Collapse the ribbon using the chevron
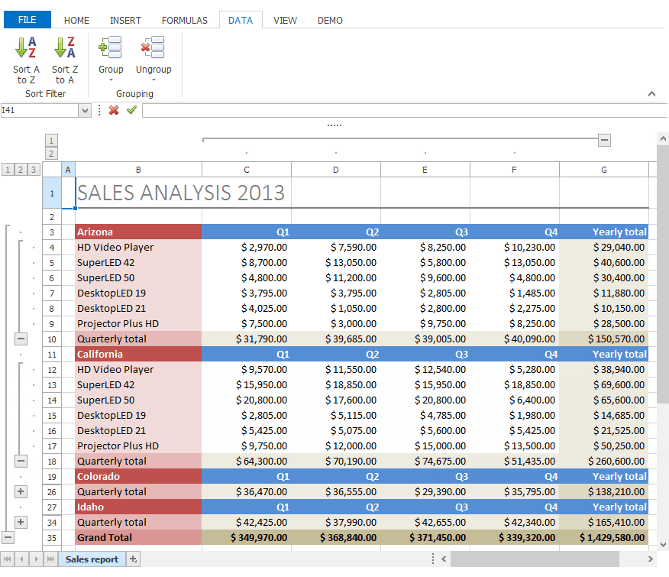This screenshot has height=577, width=669. [x=651, y=93]
